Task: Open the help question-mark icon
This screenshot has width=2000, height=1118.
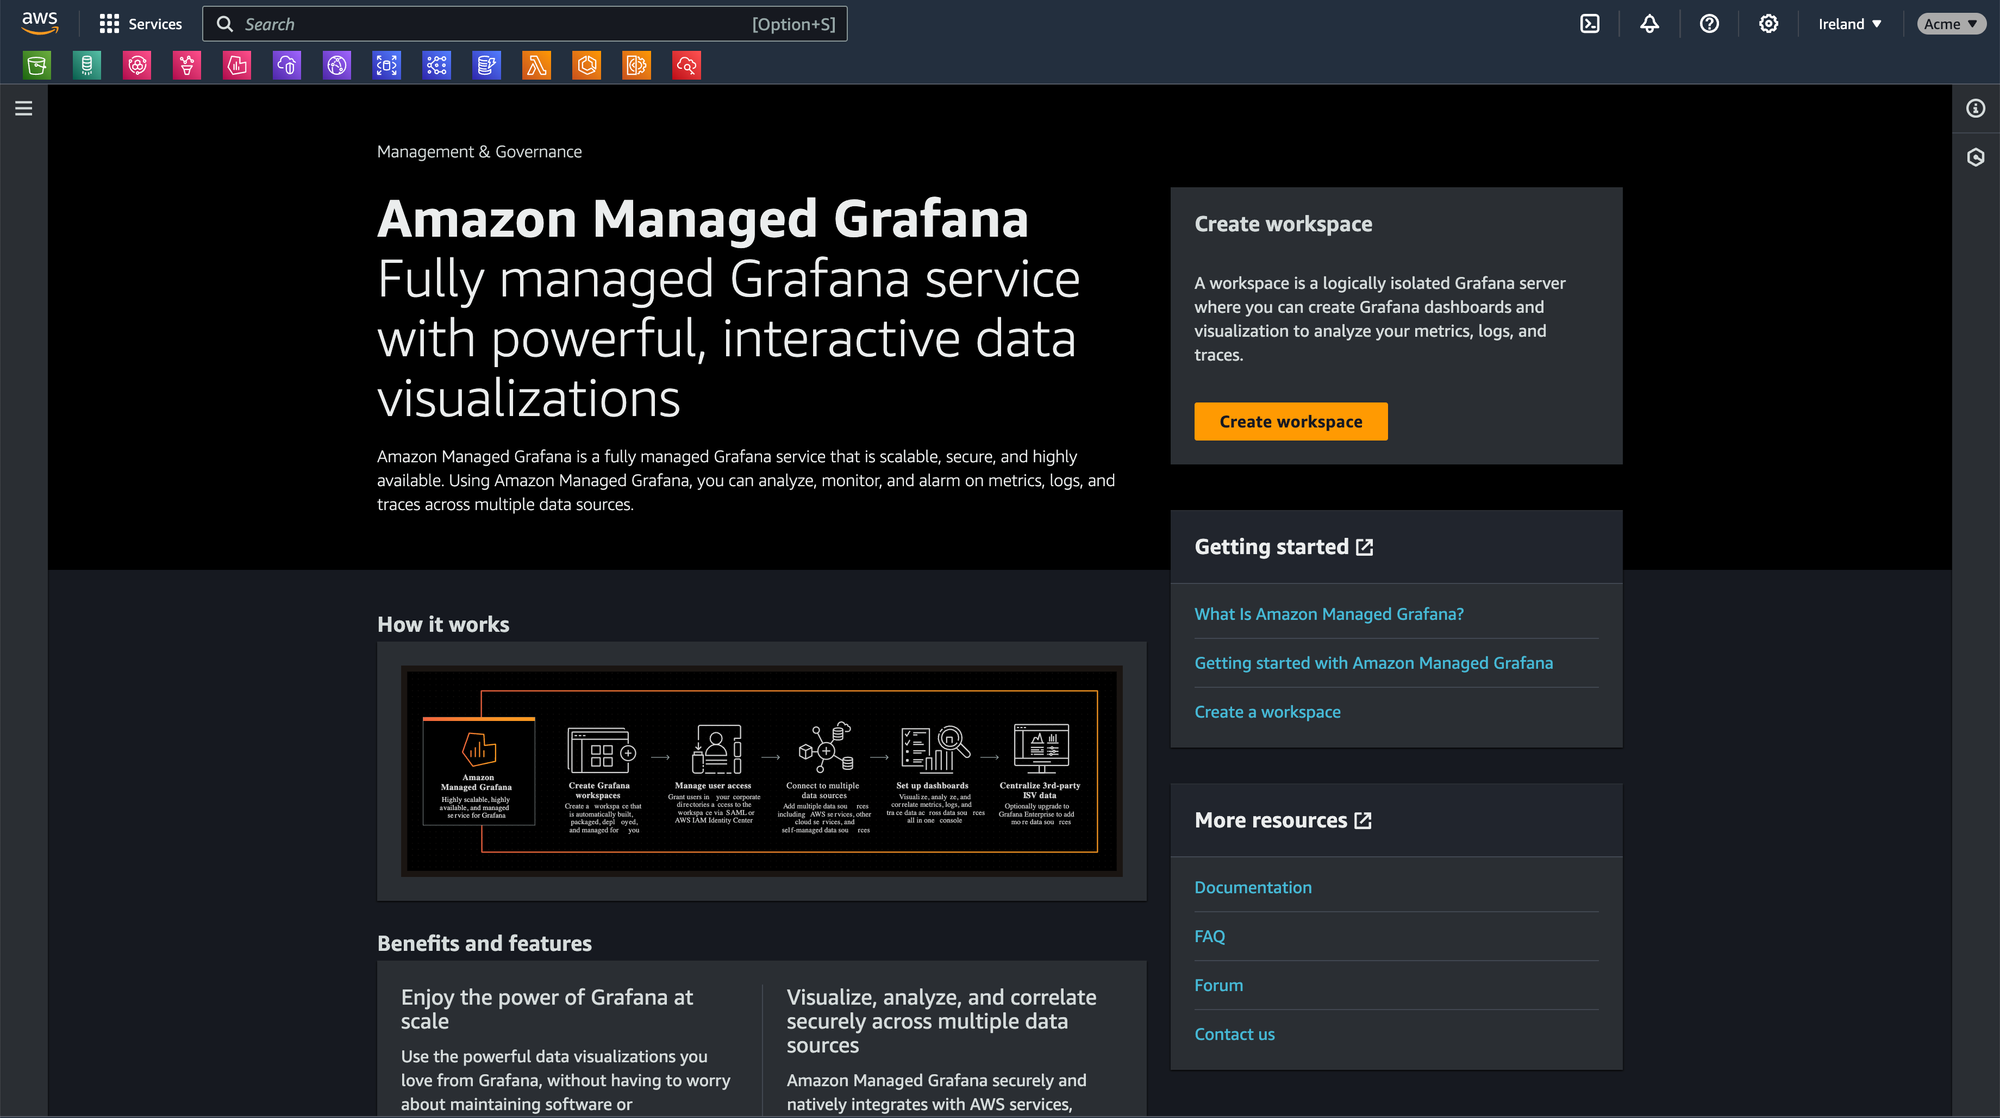Action: click(x=1709, y=24)
